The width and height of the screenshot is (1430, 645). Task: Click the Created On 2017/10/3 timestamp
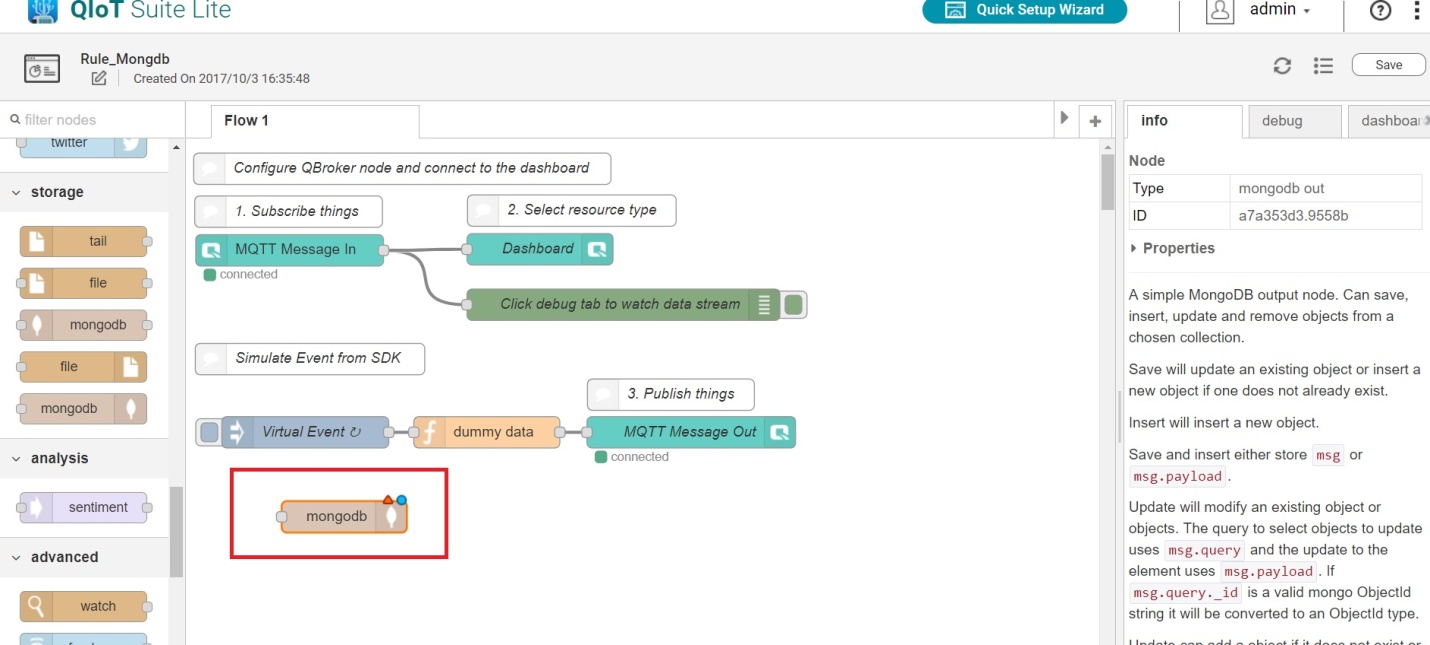coord(221,78)
